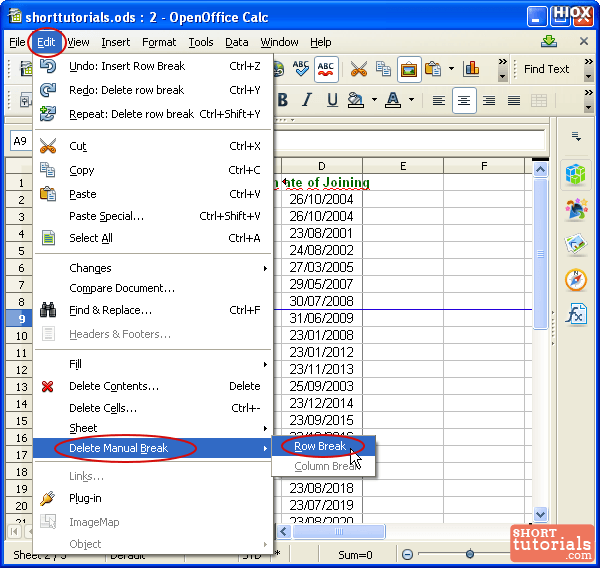The width and height of the screenshot is (600, 568).
Task: Open background color dropdown arrow
Action: [x=374, y=100]
